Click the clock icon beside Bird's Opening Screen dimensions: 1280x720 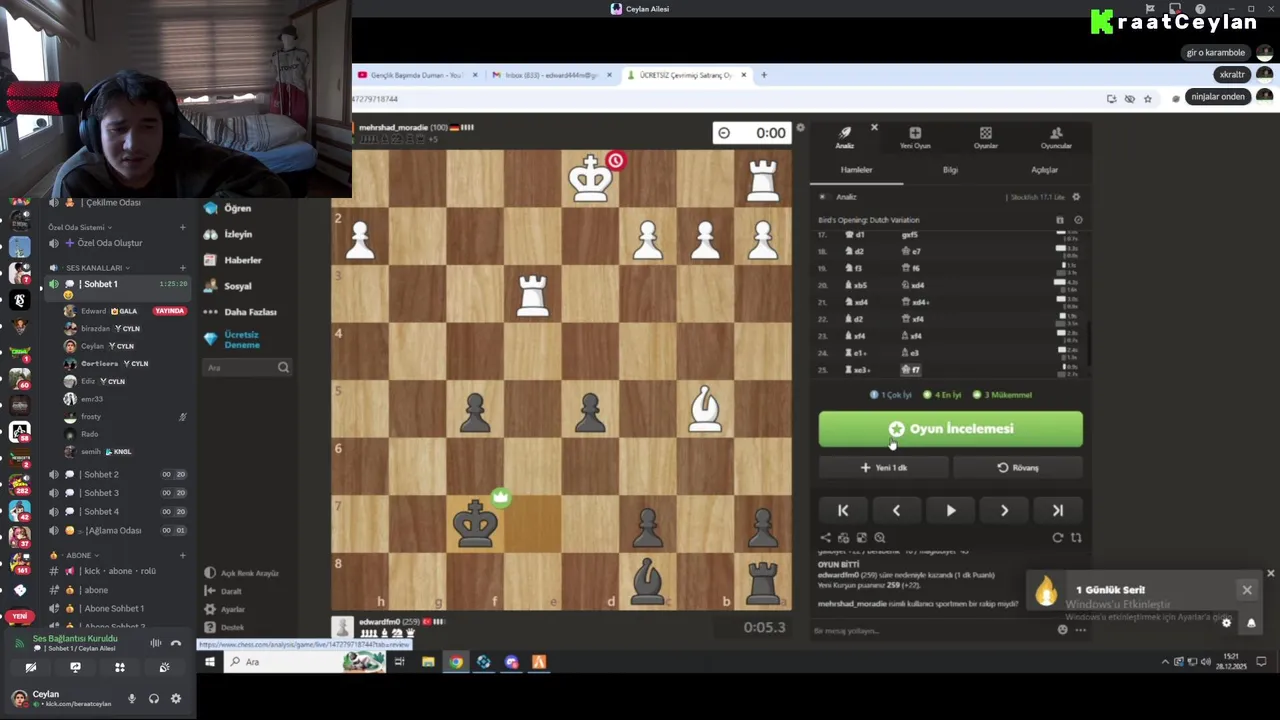click(x=1078, y=220)
